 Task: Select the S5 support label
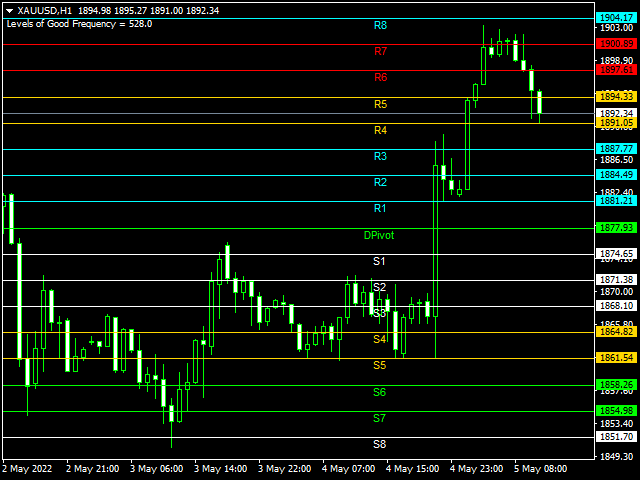[379, 365]
